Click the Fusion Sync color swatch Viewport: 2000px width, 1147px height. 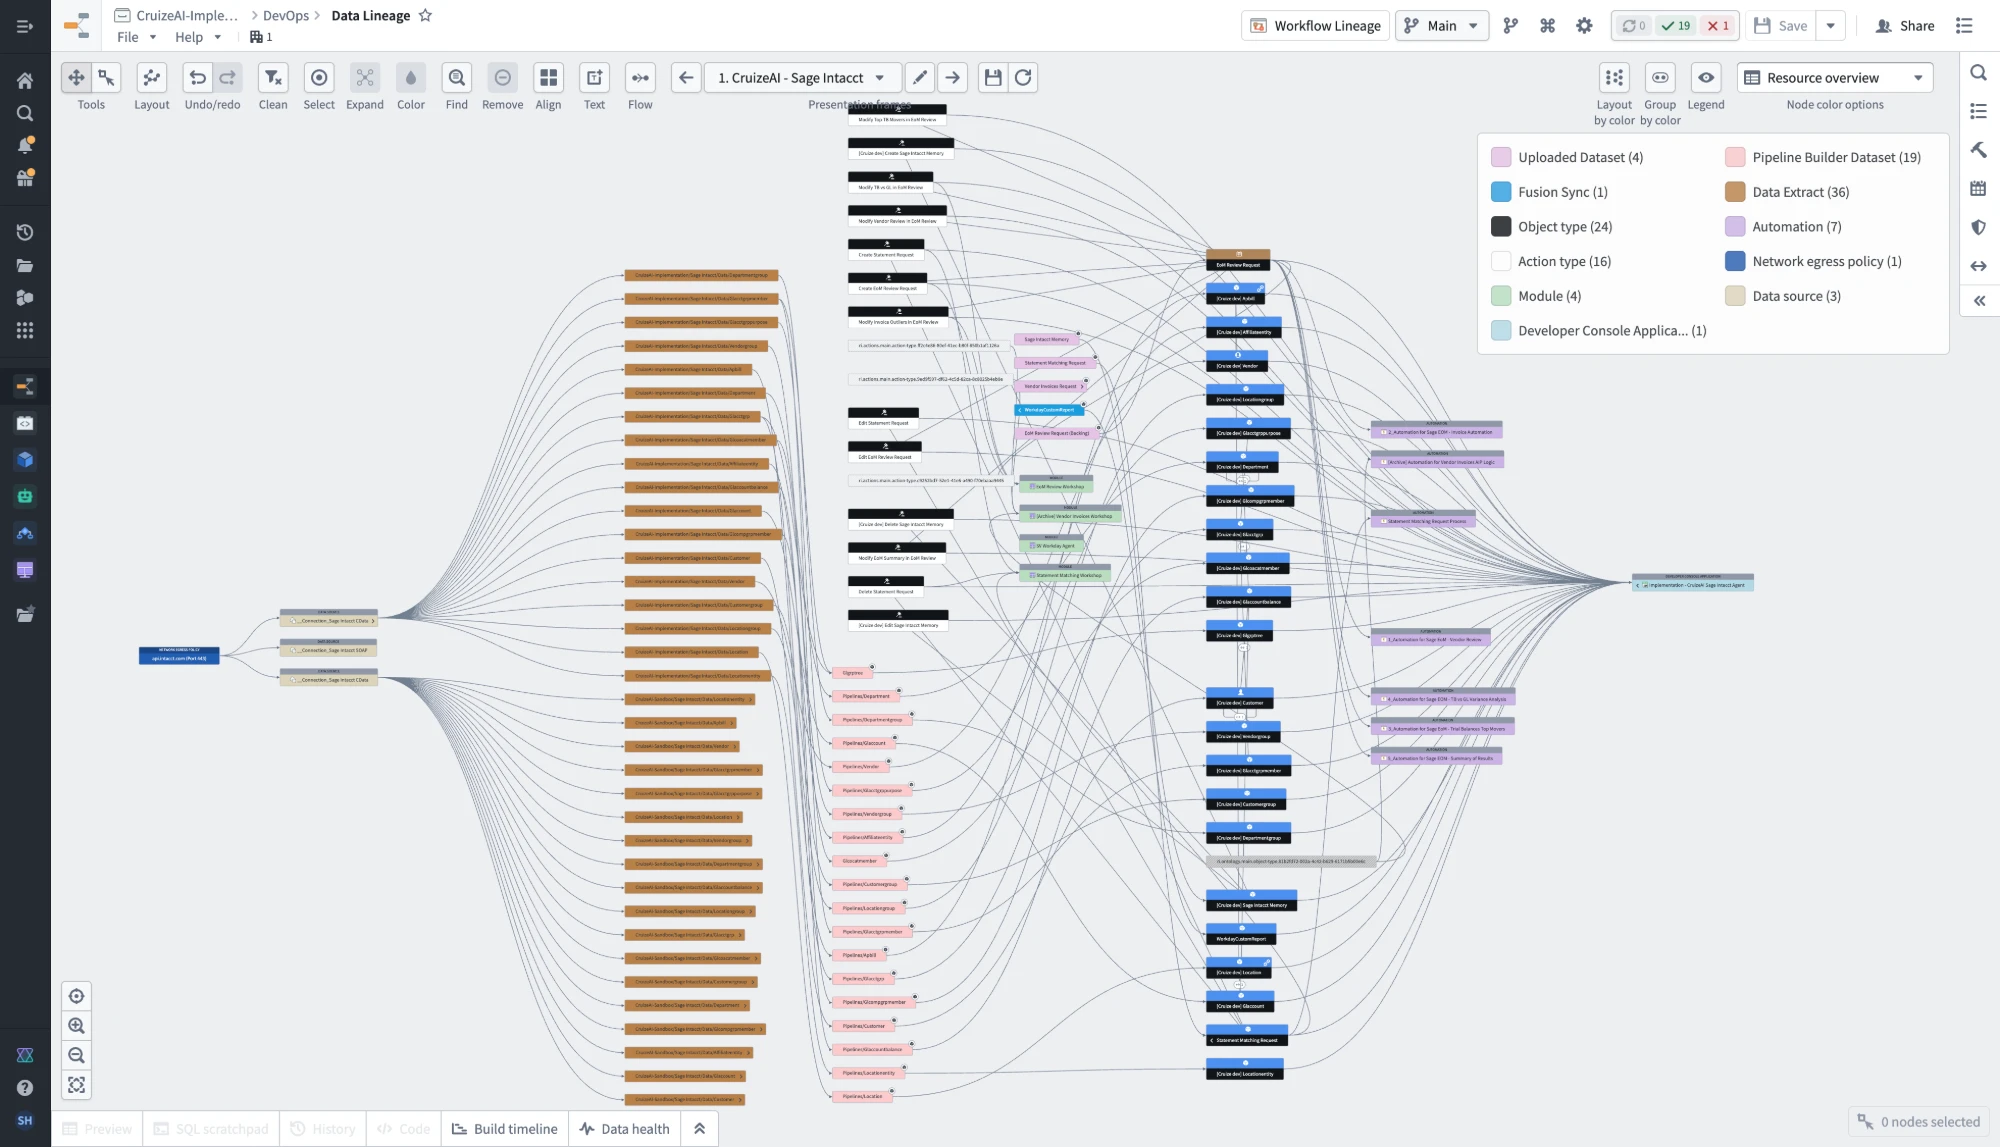tap(1501, 192)
